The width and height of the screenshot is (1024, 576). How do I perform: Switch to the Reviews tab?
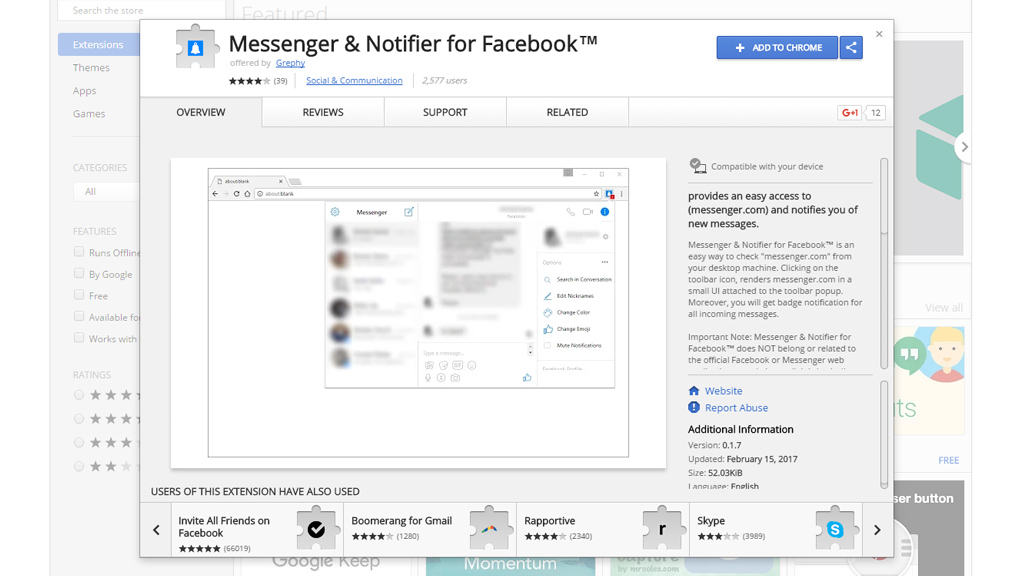323,112
